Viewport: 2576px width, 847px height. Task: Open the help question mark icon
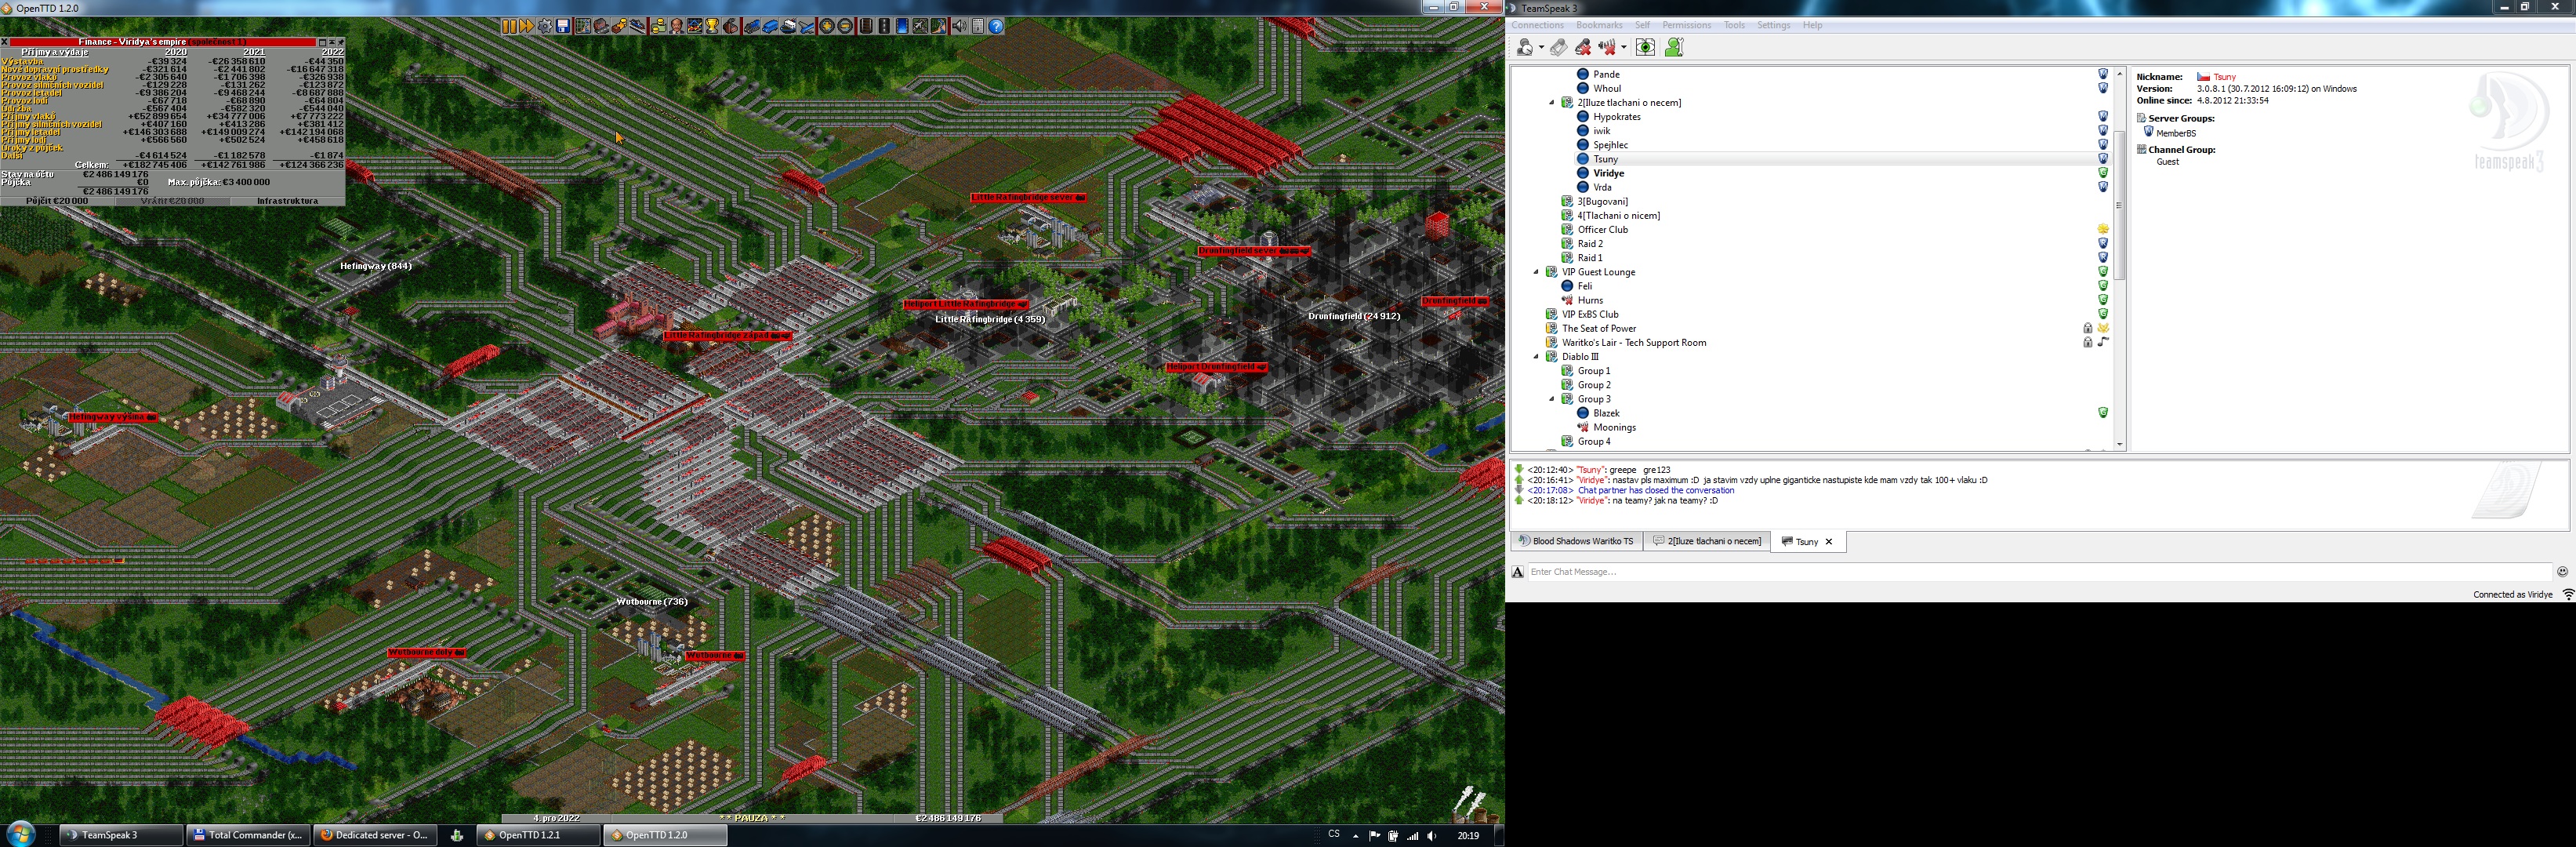point(996,26)
